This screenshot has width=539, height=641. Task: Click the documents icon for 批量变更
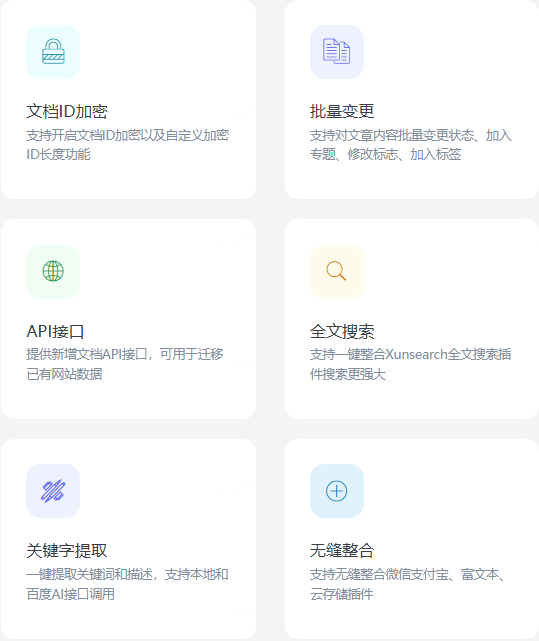point(337,52)
